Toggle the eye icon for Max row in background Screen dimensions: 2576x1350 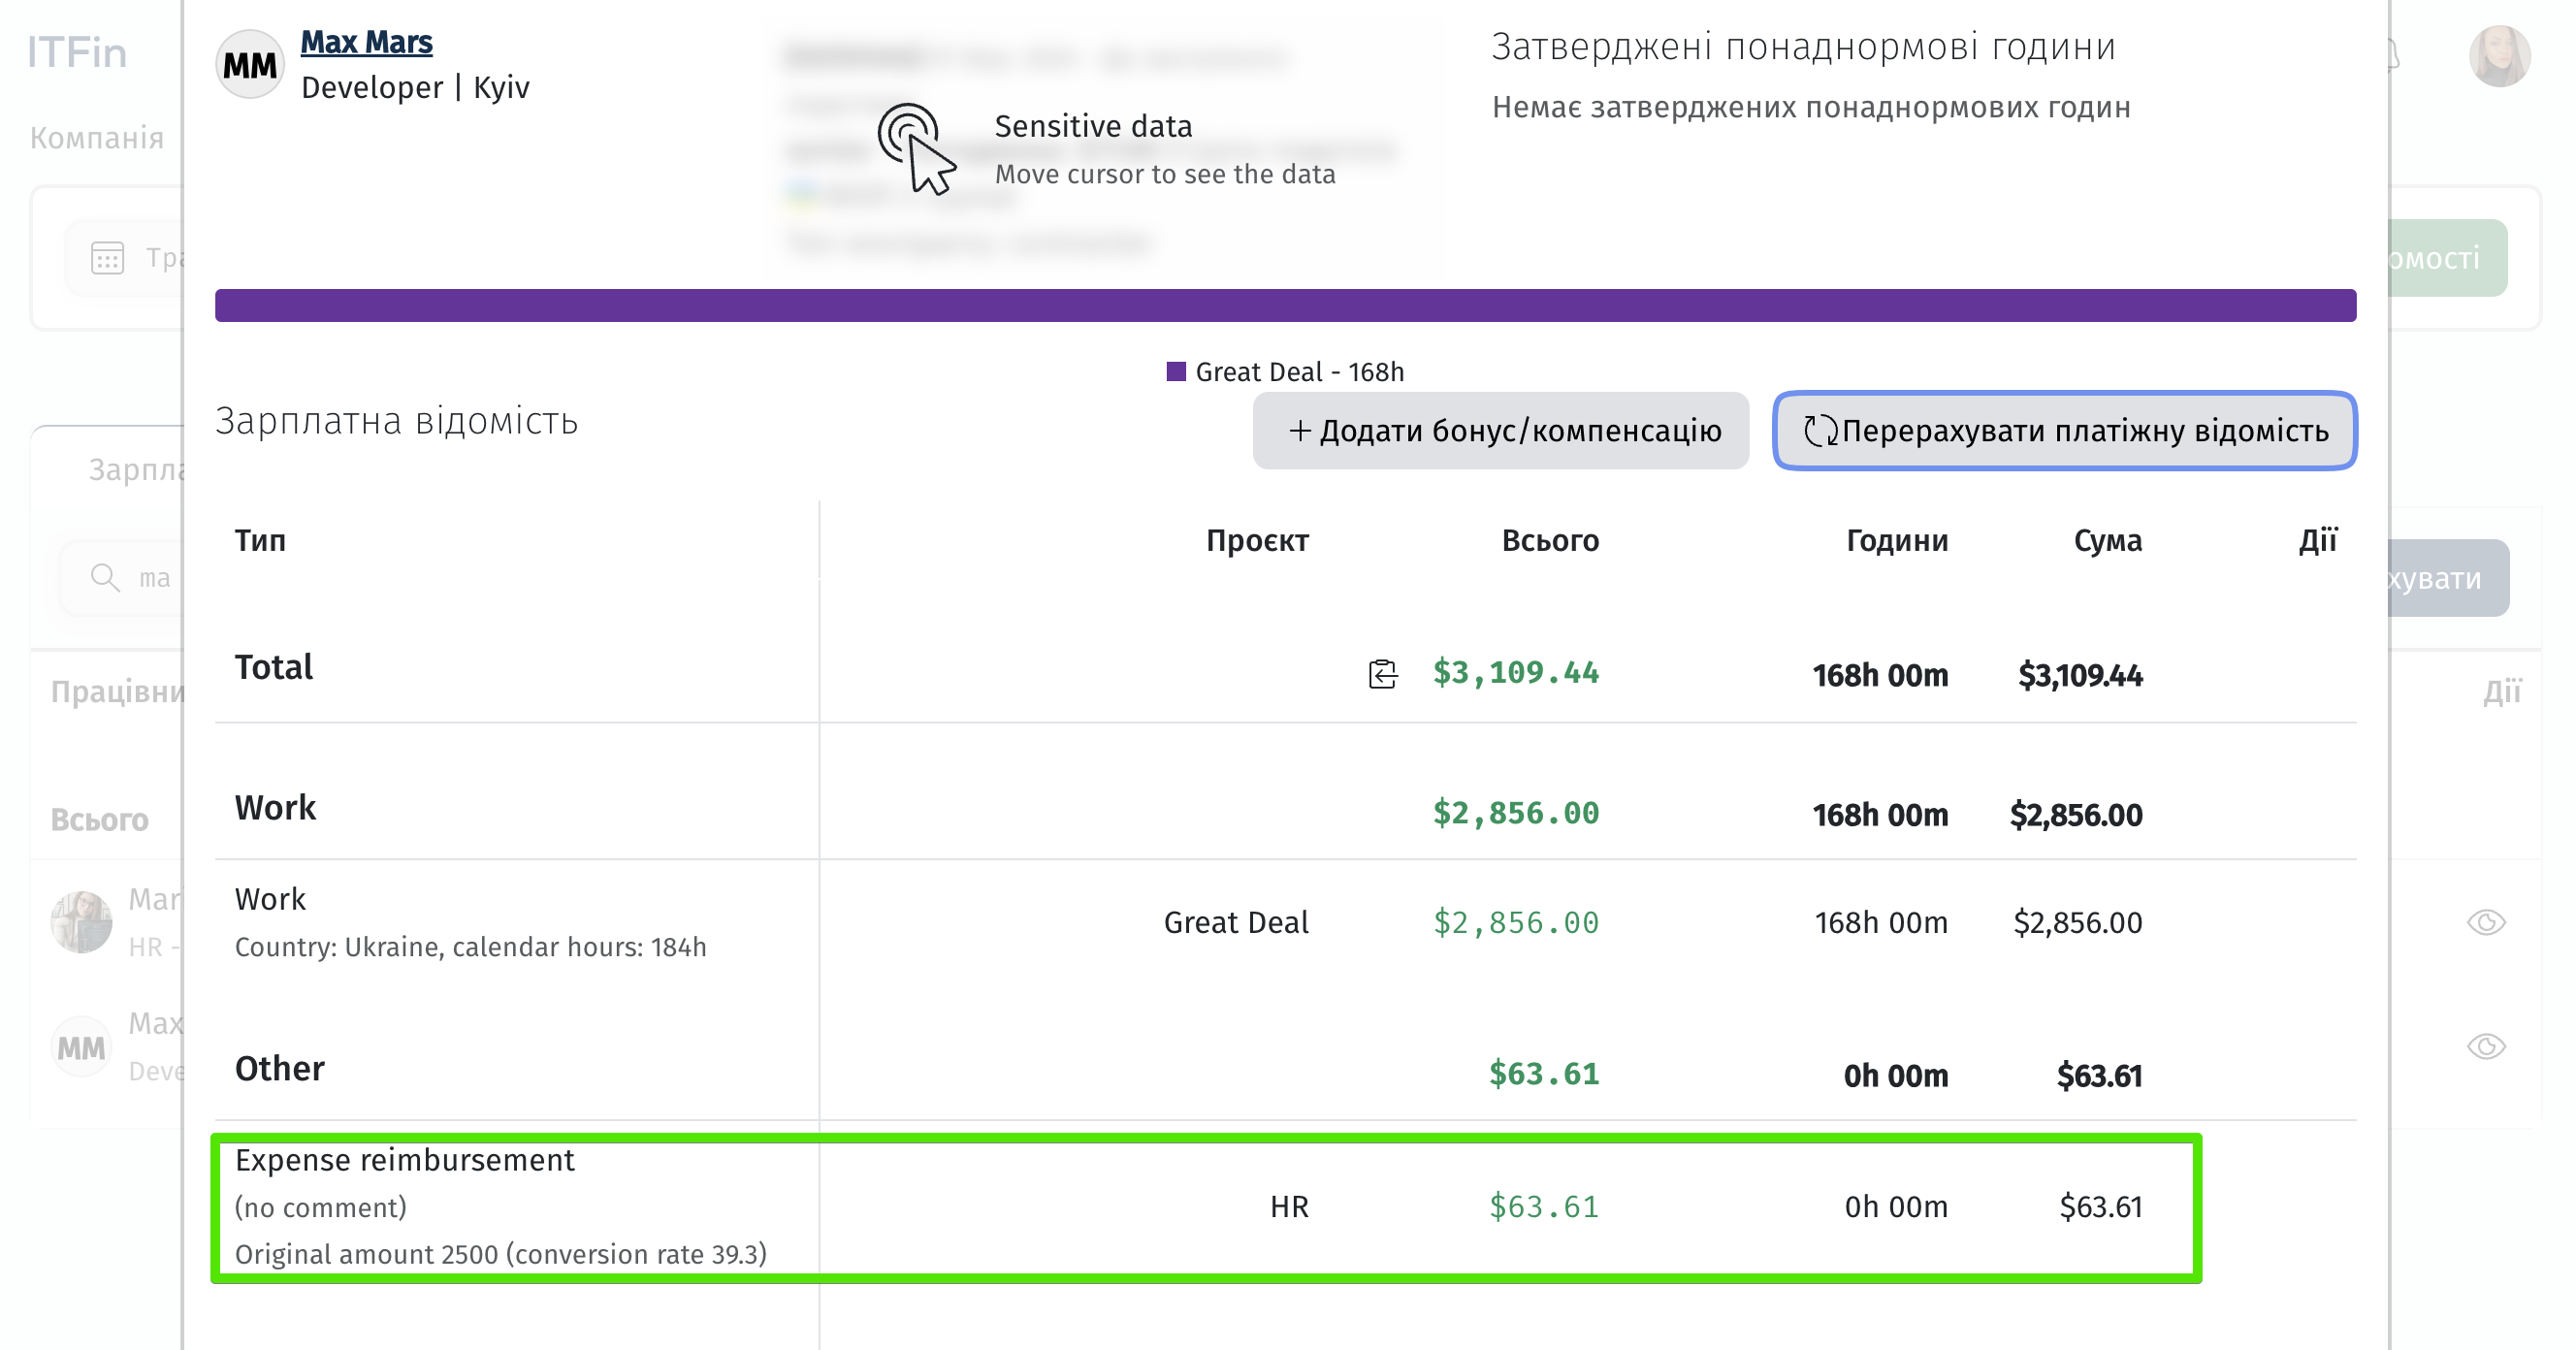pos(2485,1046)
